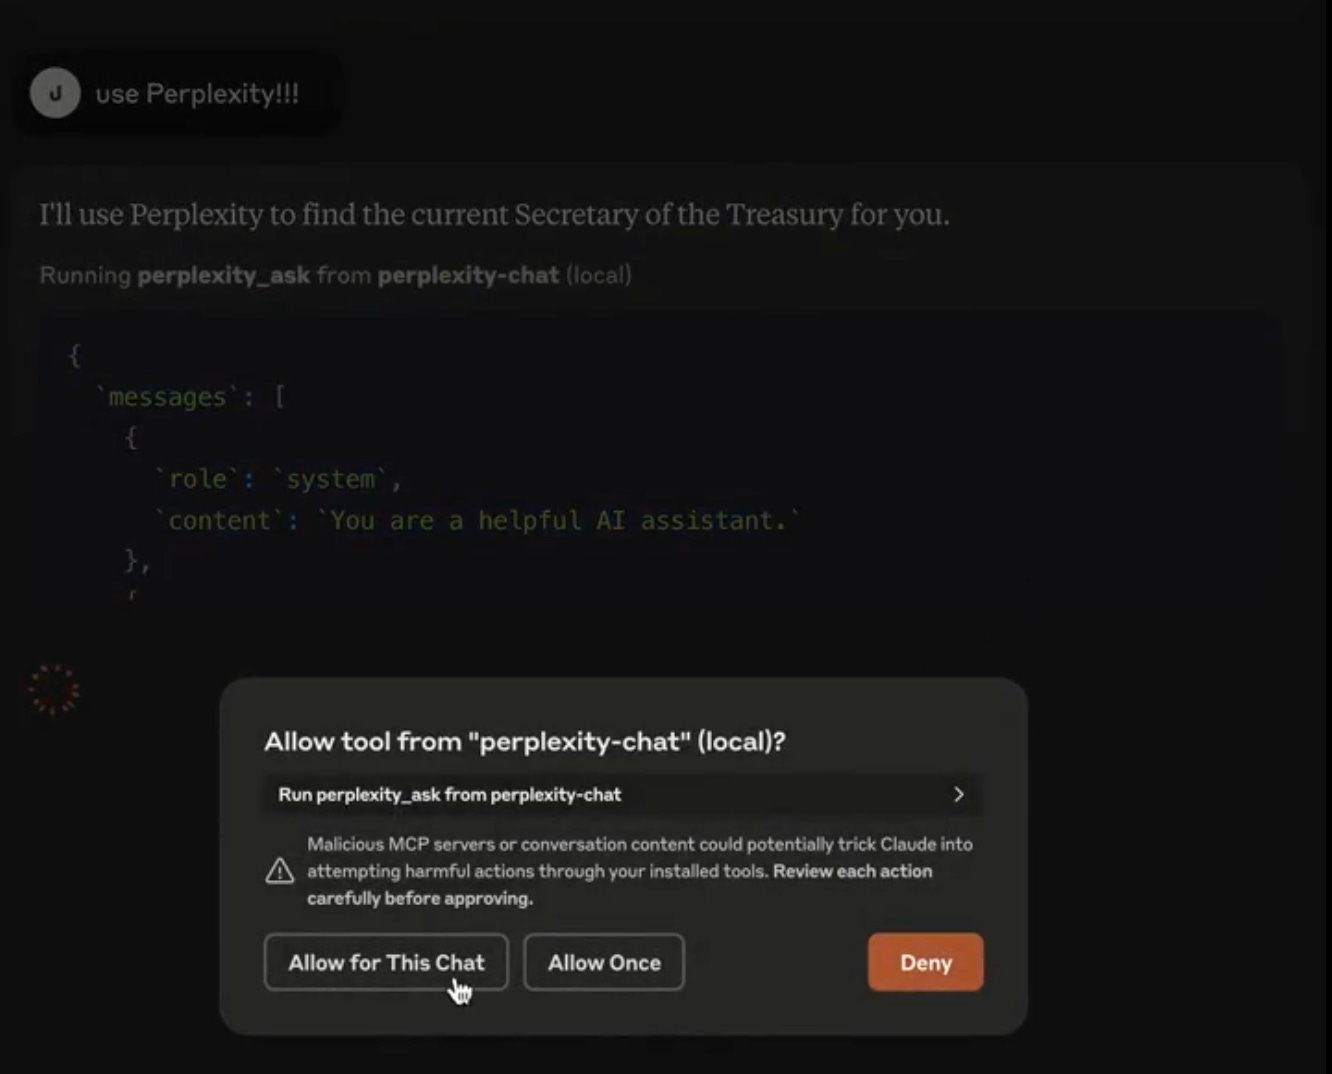The height and width of the screenshot is (1074, 1332).
Task: Choose Allow for This Chat
Action: point(386,962)
